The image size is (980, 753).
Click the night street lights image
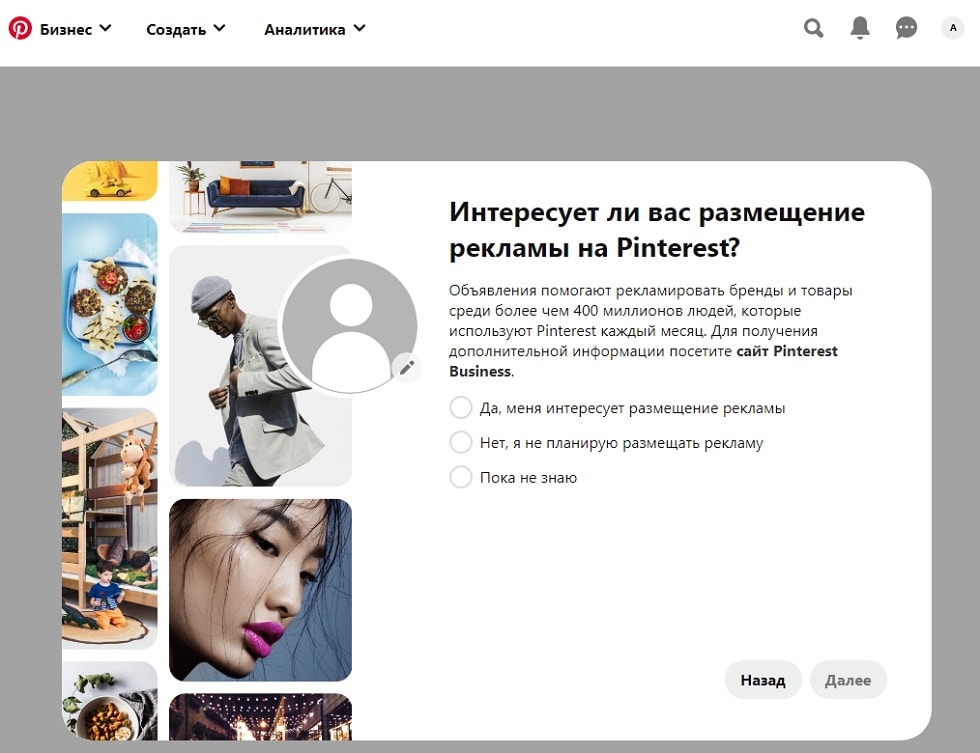pyautogui.click(x=261, y=717)
